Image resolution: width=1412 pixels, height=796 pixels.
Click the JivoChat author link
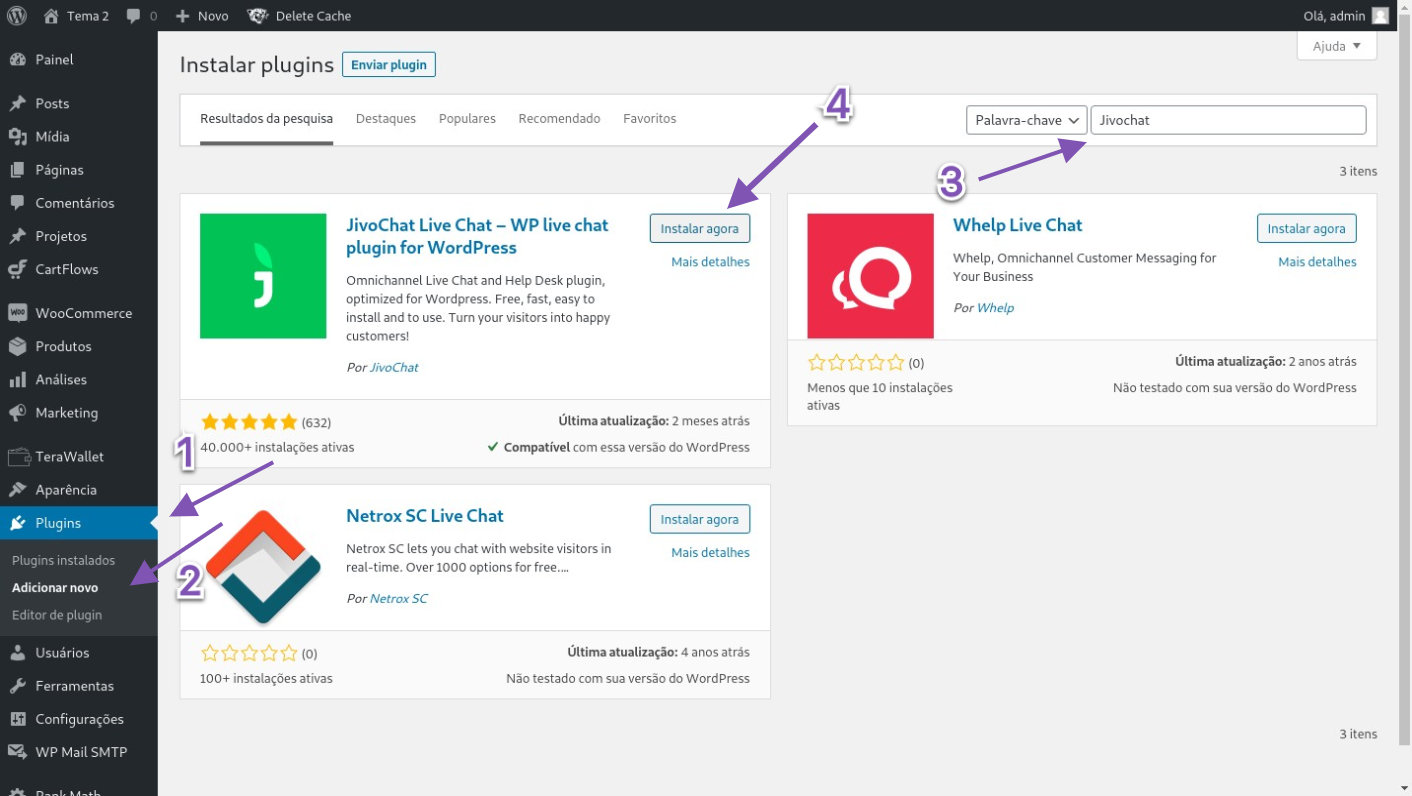point(394,368)
